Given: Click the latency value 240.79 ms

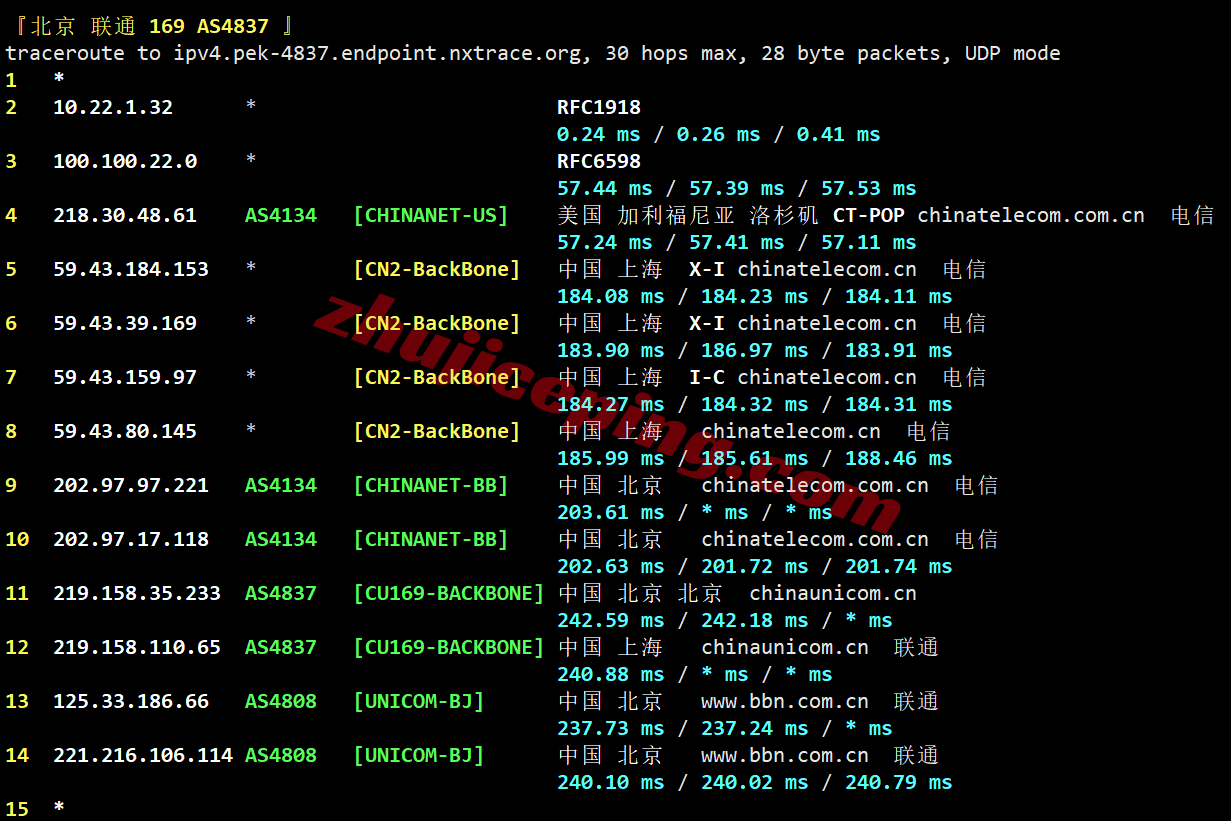Looking at the screenshot, I should click(x=899, y=782).
